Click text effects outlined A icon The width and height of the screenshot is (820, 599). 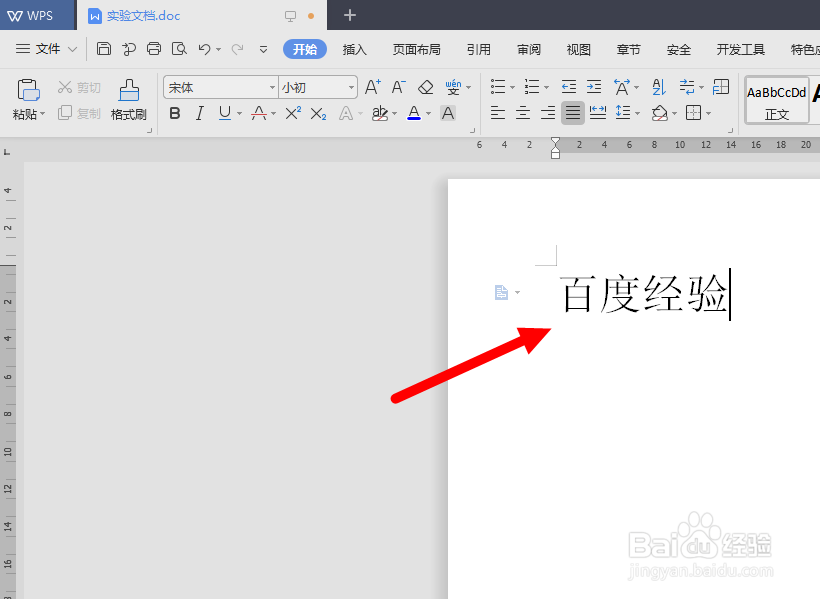[346, 114]
